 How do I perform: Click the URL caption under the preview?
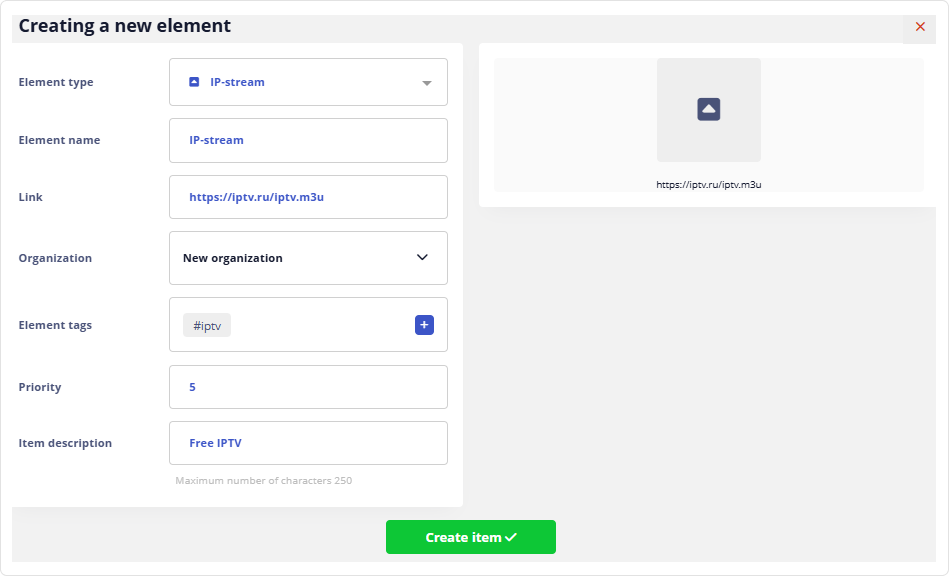(x=708, y=185)
